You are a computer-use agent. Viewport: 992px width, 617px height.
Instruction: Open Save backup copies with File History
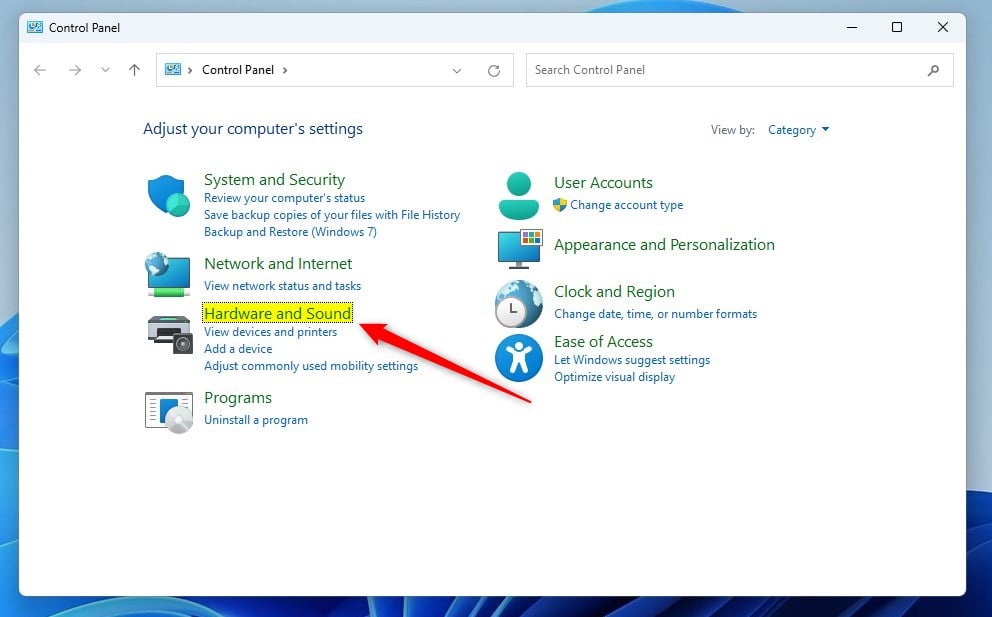[x=332, y=215]
